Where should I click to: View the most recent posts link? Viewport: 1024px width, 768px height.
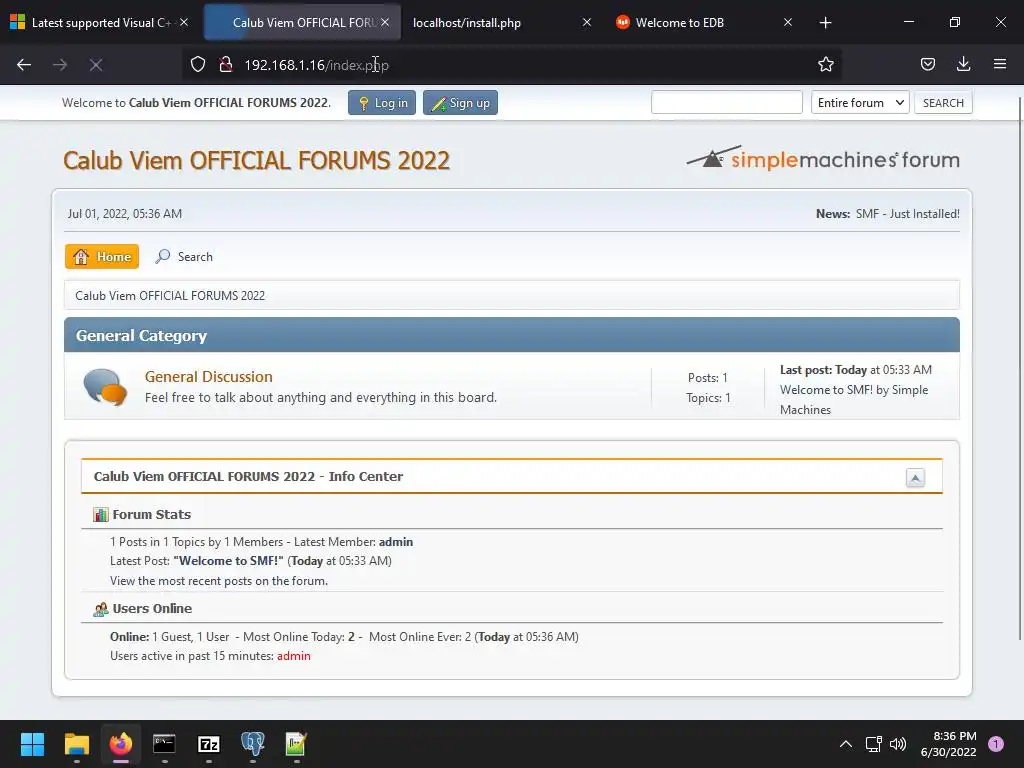coord(219,581)
